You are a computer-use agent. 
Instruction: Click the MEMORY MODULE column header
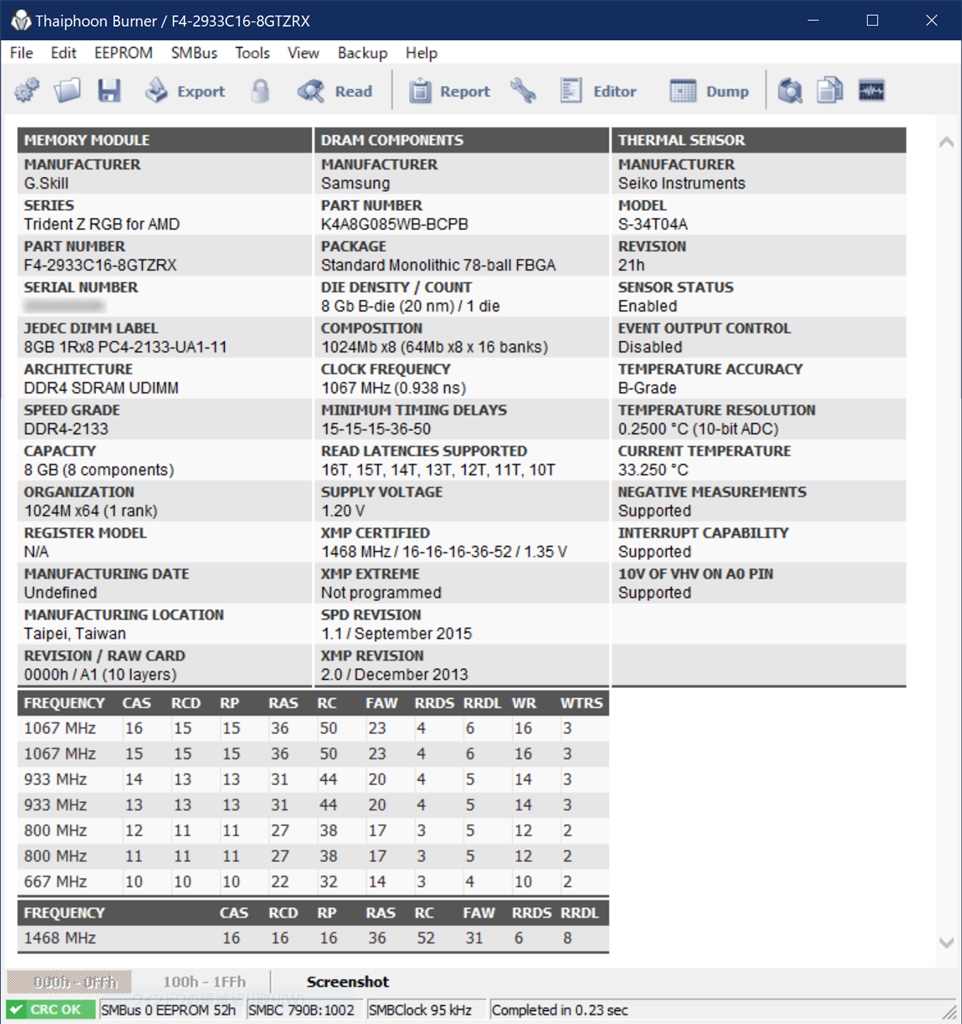165,140
